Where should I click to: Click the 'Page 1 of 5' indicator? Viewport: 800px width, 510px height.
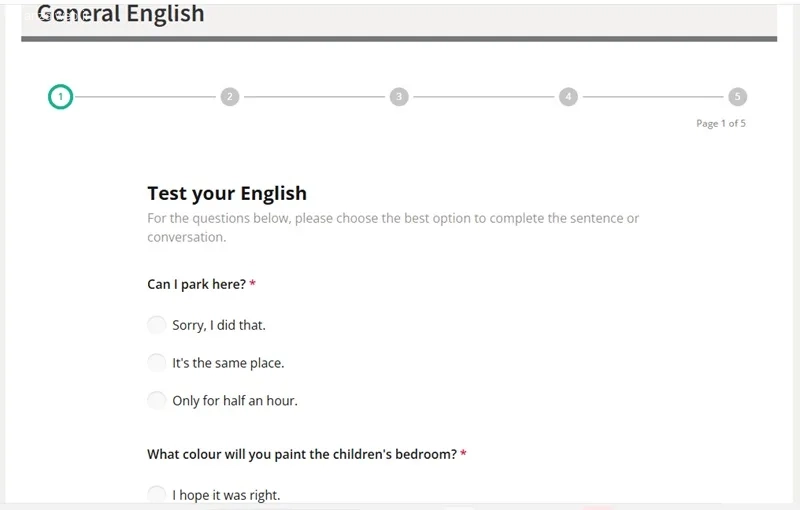(720, 123)
